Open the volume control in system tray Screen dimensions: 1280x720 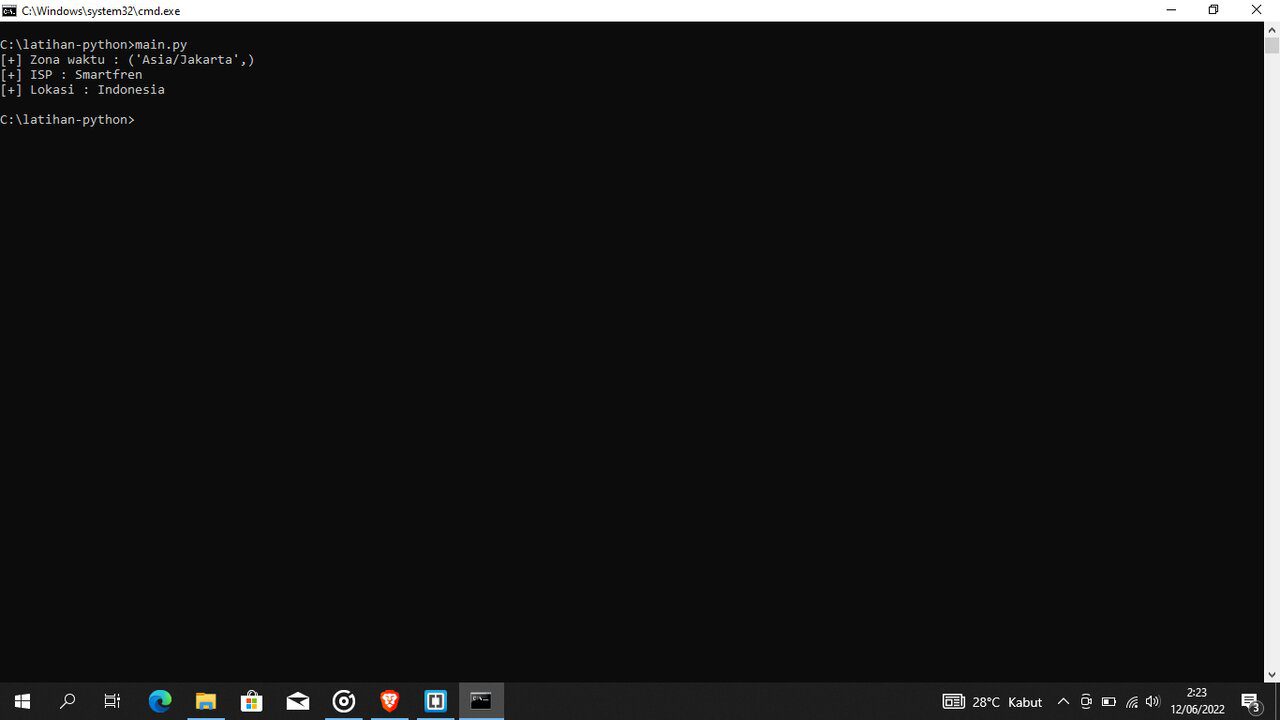[x=1153, y=702]
